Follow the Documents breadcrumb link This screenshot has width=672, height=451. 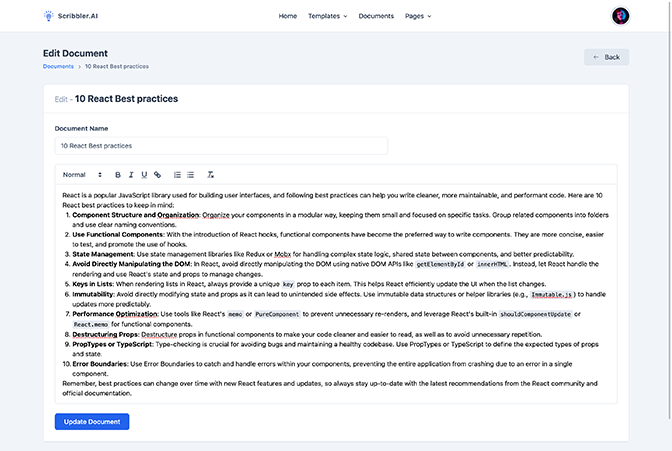(x=58, y=66)
